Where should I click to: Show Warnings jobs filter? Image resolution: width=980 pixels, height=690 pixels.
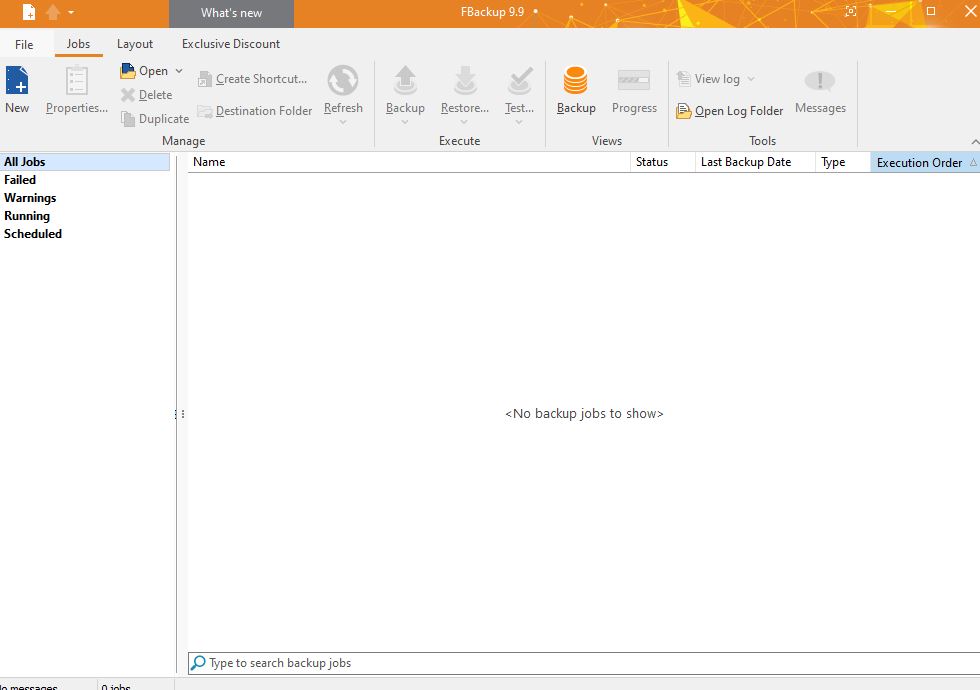(x=30, y=198)
